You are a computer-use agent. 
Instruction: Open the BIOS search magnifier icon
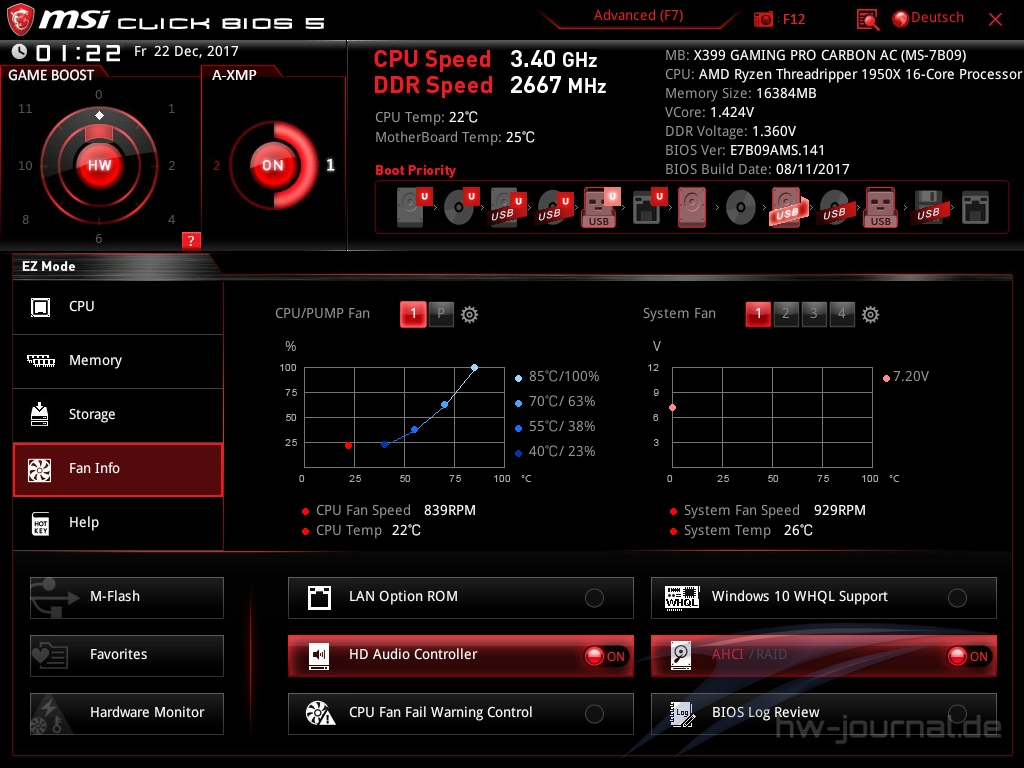tap(867, 20)
